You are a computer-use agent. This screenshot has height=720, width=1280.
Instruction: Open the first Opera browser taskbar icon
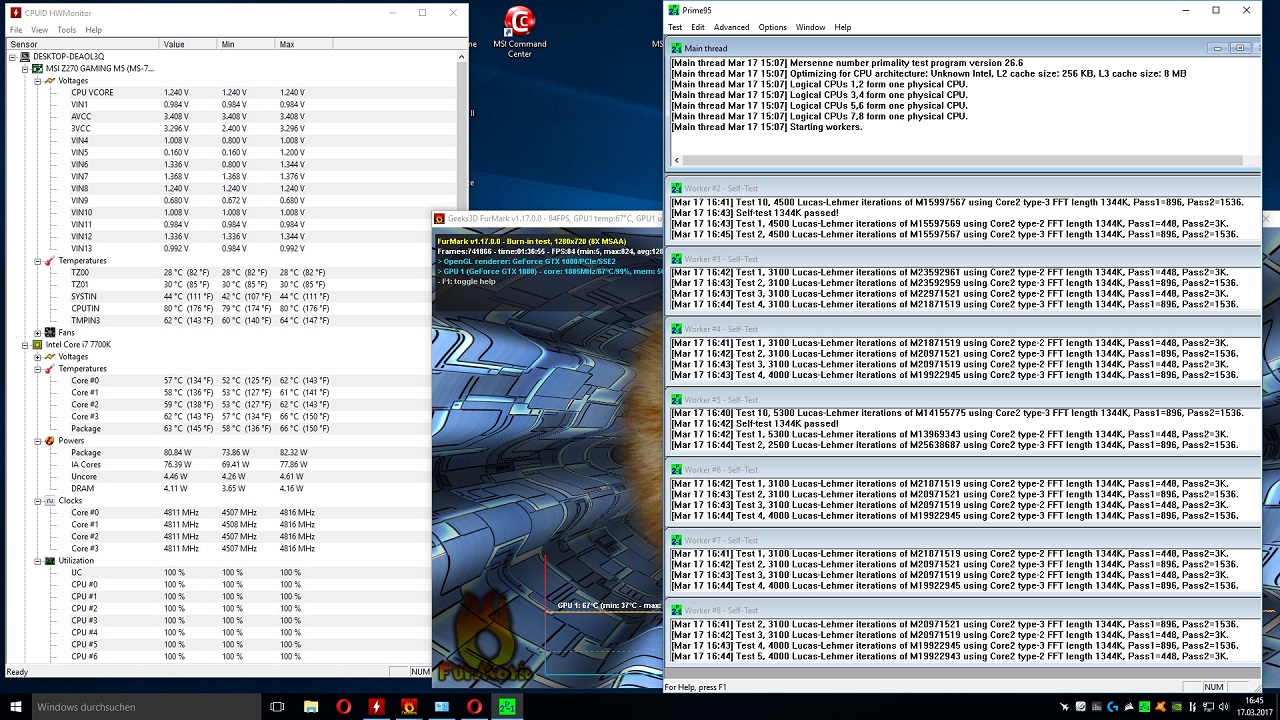[343, 706]
